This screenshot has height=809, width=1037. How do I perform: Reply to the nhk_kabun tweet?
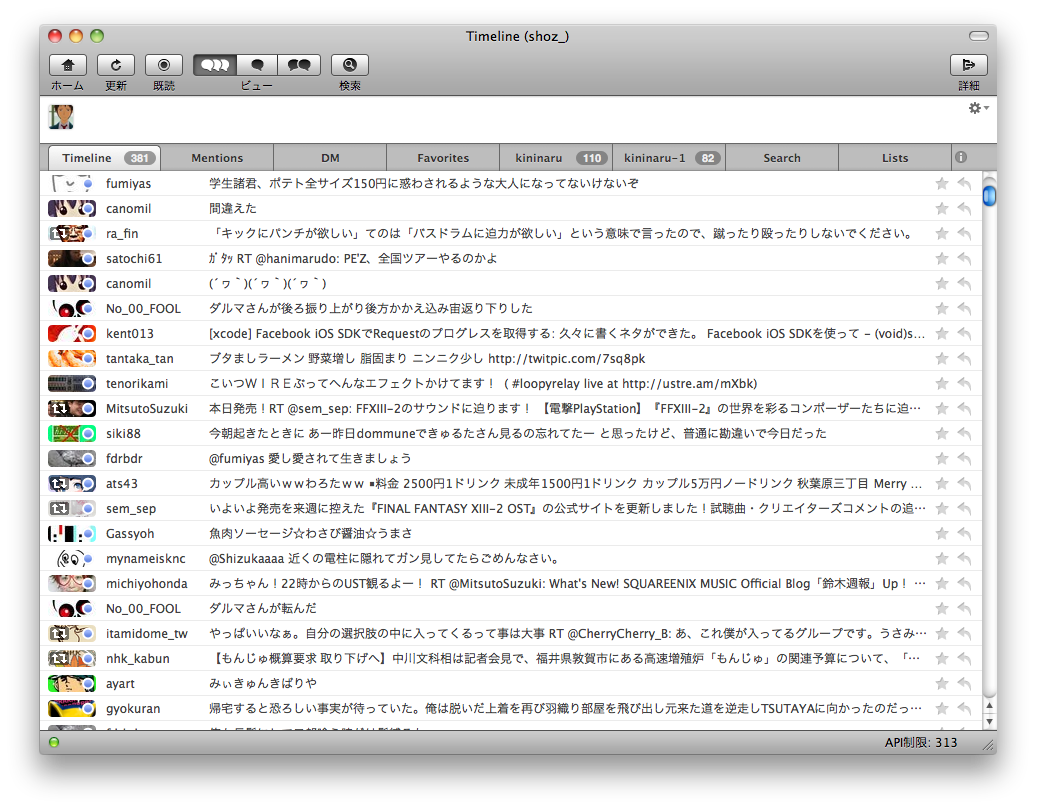point(965,659)
